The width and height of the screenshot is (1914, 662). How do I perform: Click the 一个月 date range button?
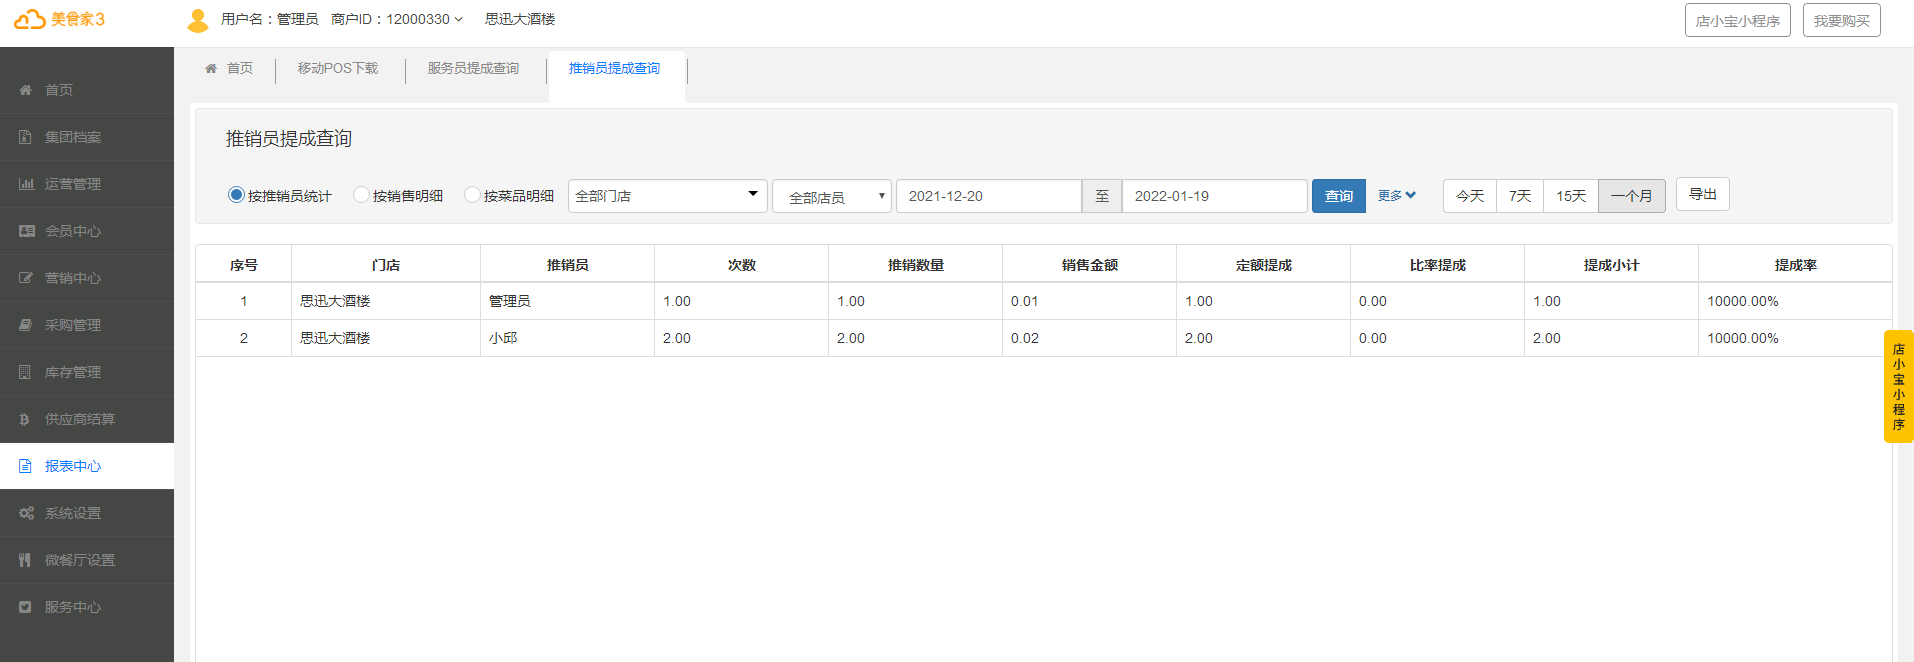(1631, 196)
